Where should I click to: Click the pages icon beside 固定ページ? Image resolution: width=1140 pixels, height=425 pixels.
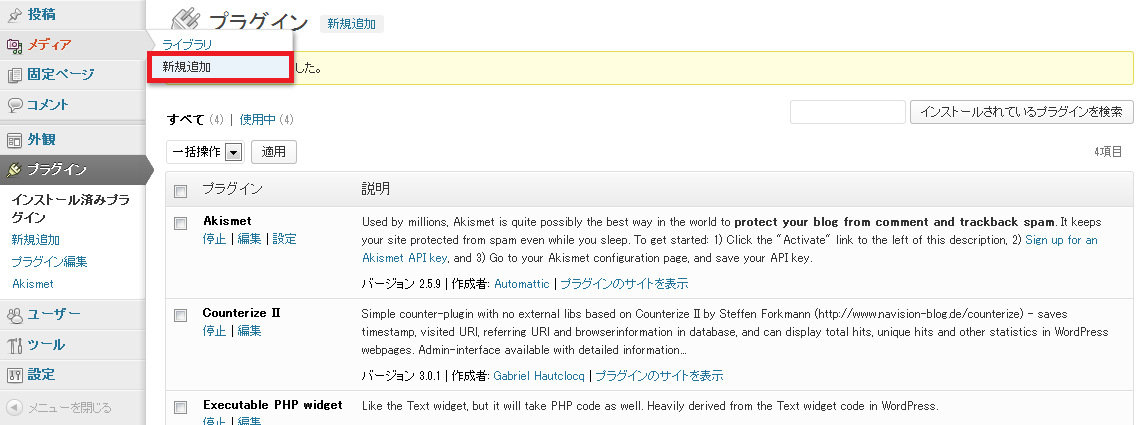pyautogui.click(x=15, y=75)
